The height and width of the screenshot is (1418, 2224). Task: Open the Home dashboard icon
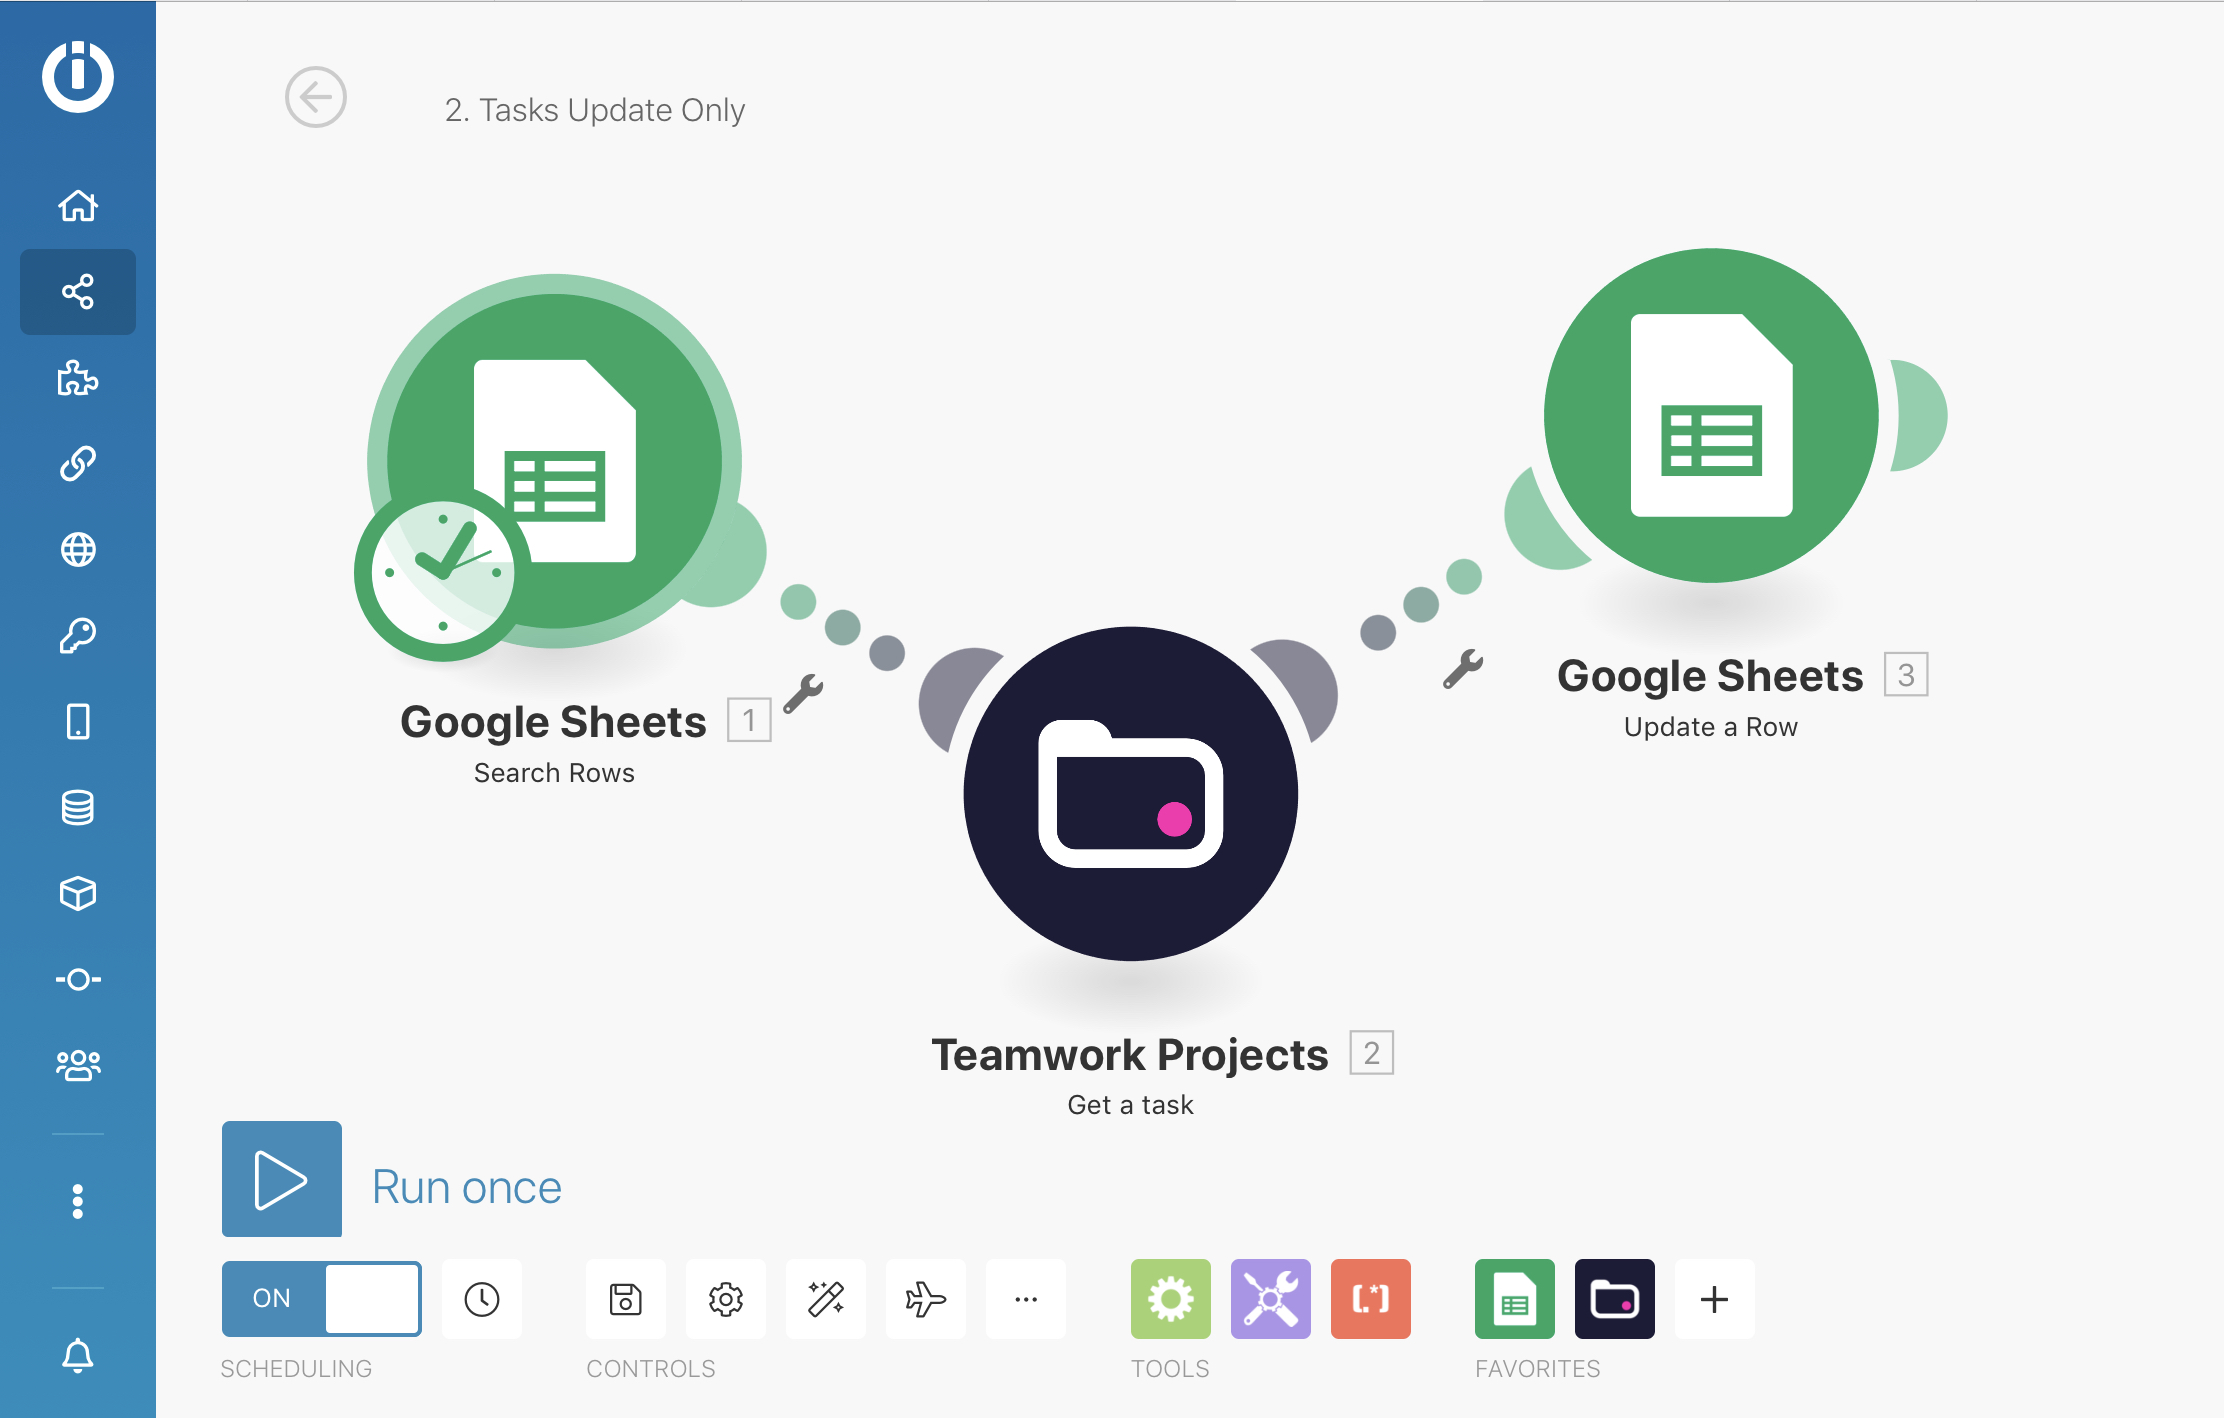[x=78, y=205]
